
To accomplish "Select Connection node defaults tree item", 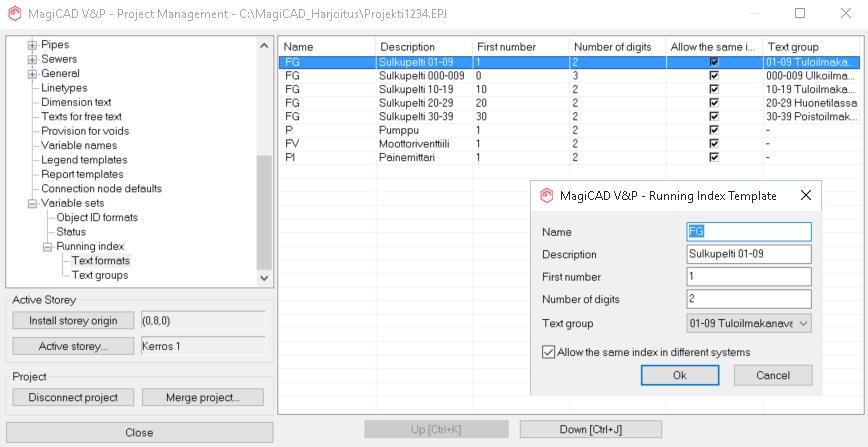I will 101,189.
